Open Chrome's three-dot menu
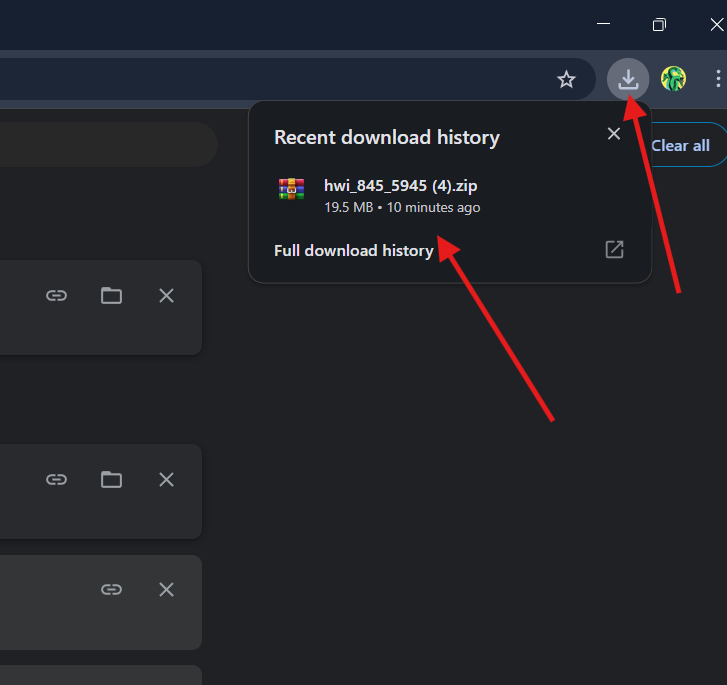Image resolution: width=727 pixels, height=685 pixels. [717, 80]
